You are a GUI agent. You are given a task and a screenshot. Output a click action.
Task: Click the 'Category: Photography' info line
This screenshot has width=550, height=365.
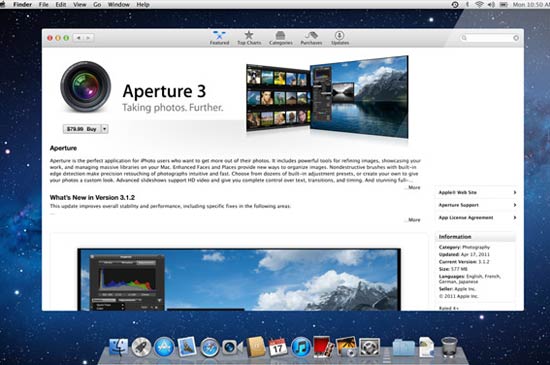pyautogui.click(x=464, y=247)
